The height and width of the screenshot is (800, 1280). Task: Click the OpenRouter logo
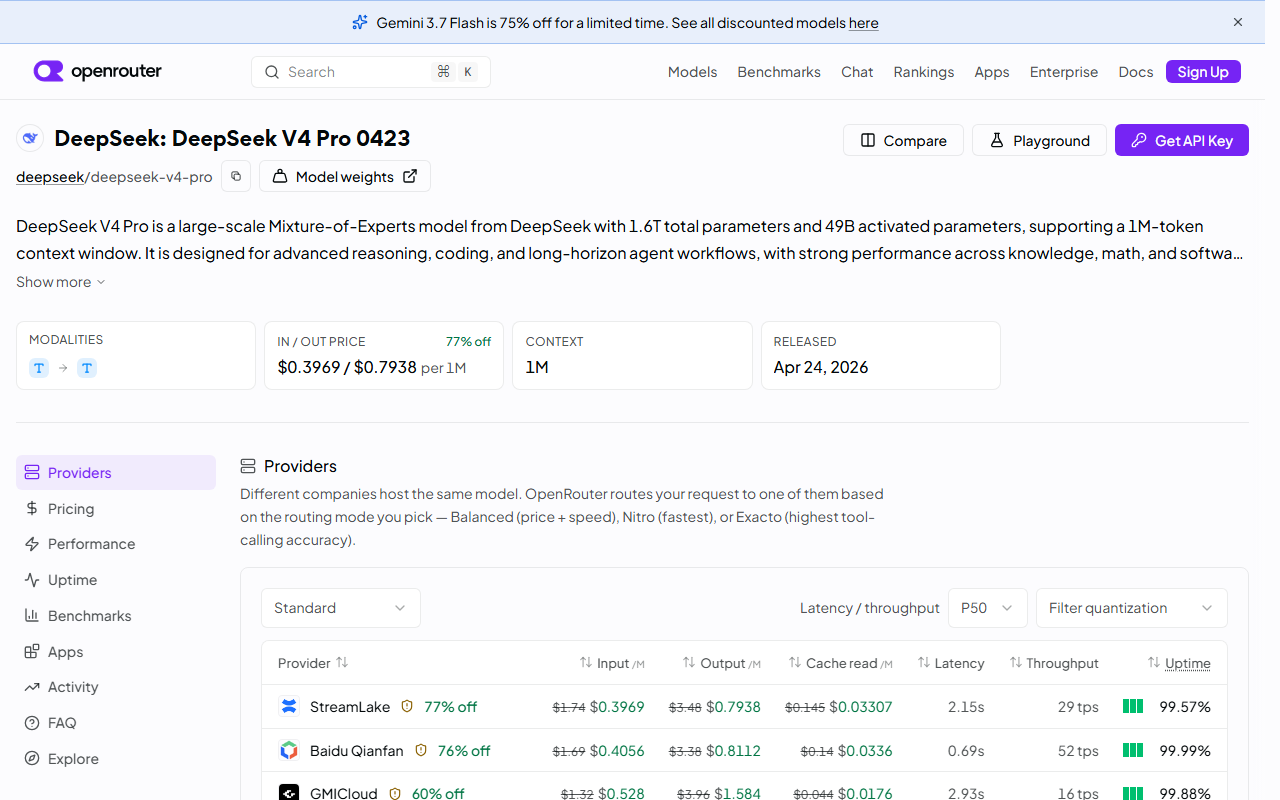click(97, 72)
